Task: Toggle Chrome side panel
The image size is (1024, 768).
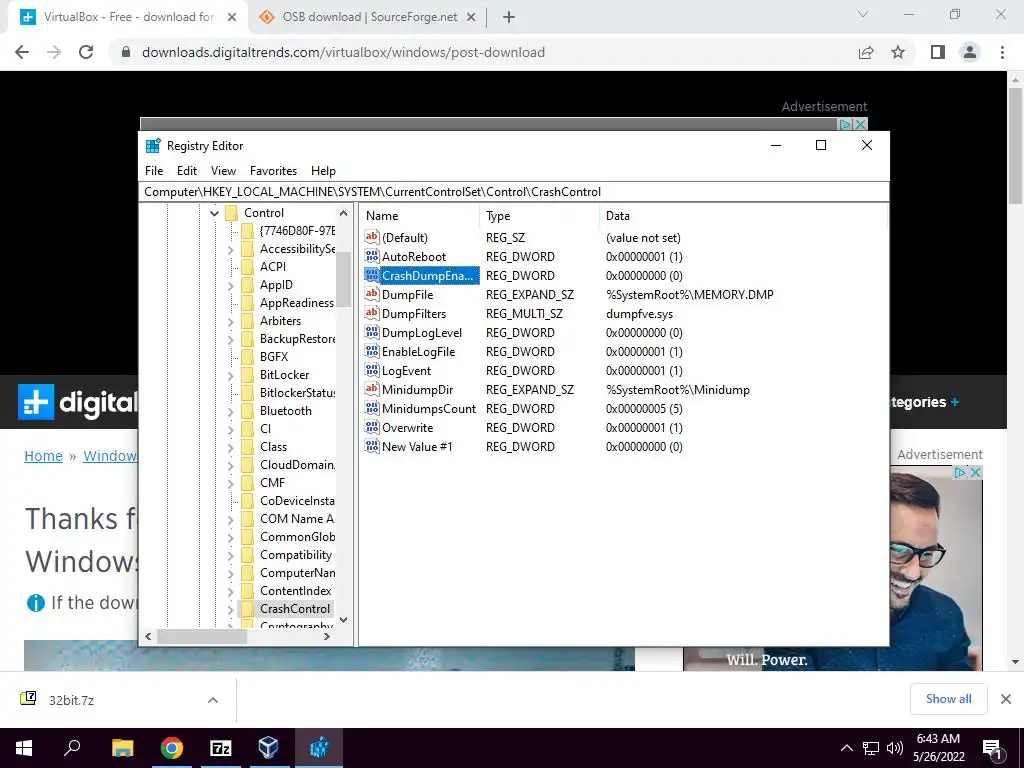Action: [938, 52]
